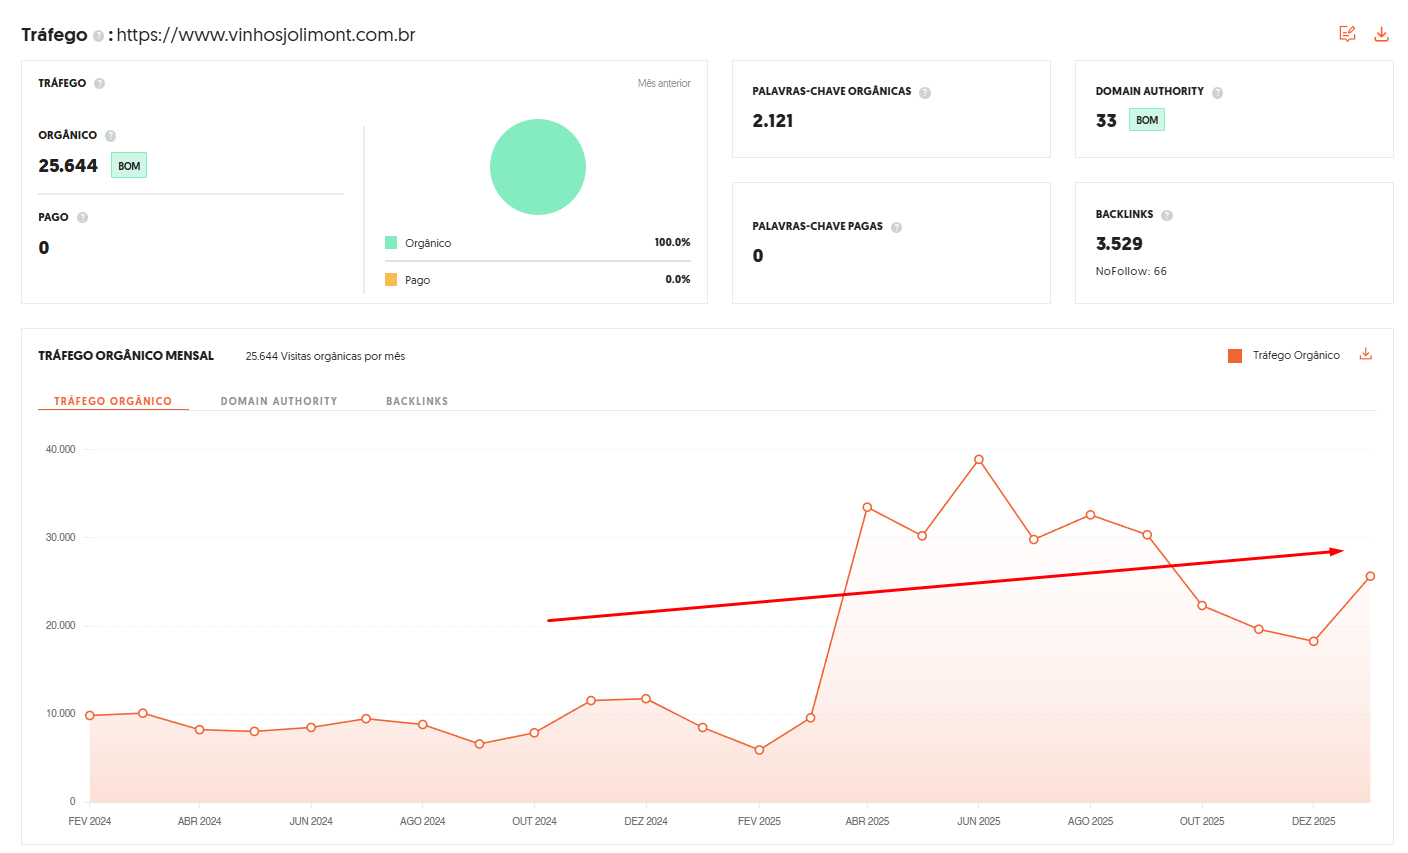Screen dimensions: 1408x853
Task: Select the Tráfego Orgânico chart tab
Action: (113, 401)
